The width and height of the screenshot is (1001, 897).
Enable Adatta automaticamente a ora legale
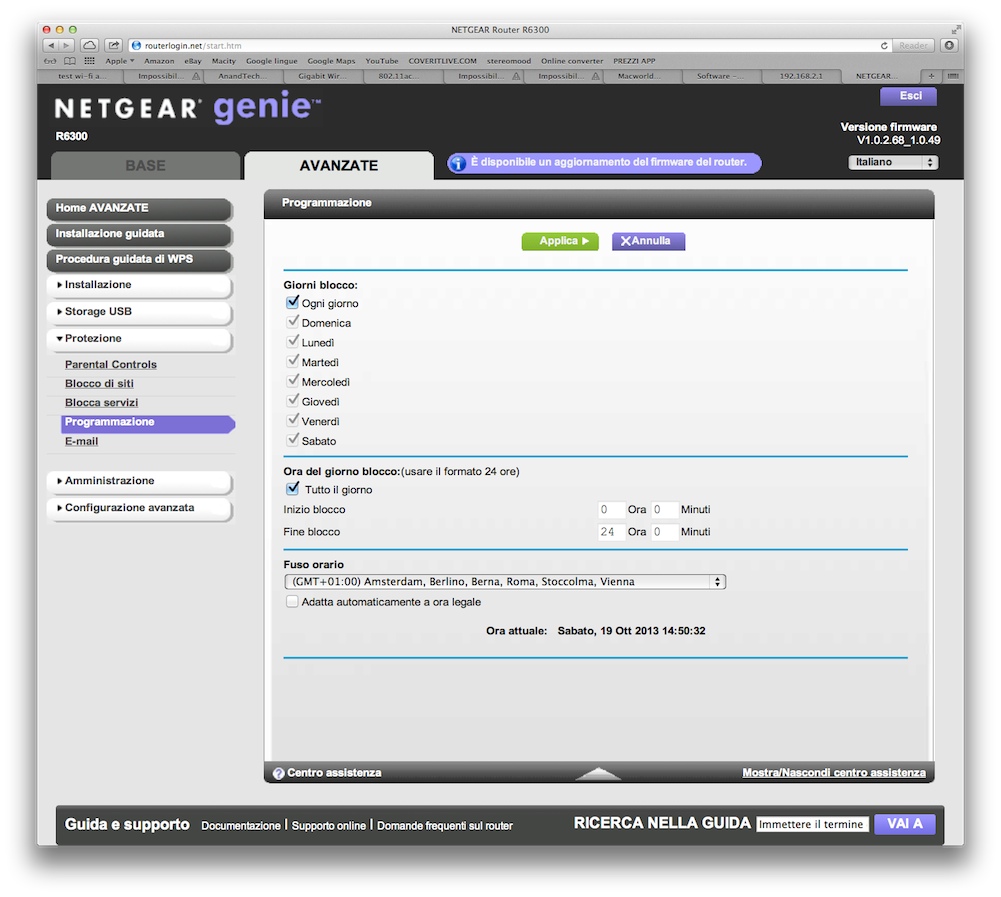[x=292, y=601]
